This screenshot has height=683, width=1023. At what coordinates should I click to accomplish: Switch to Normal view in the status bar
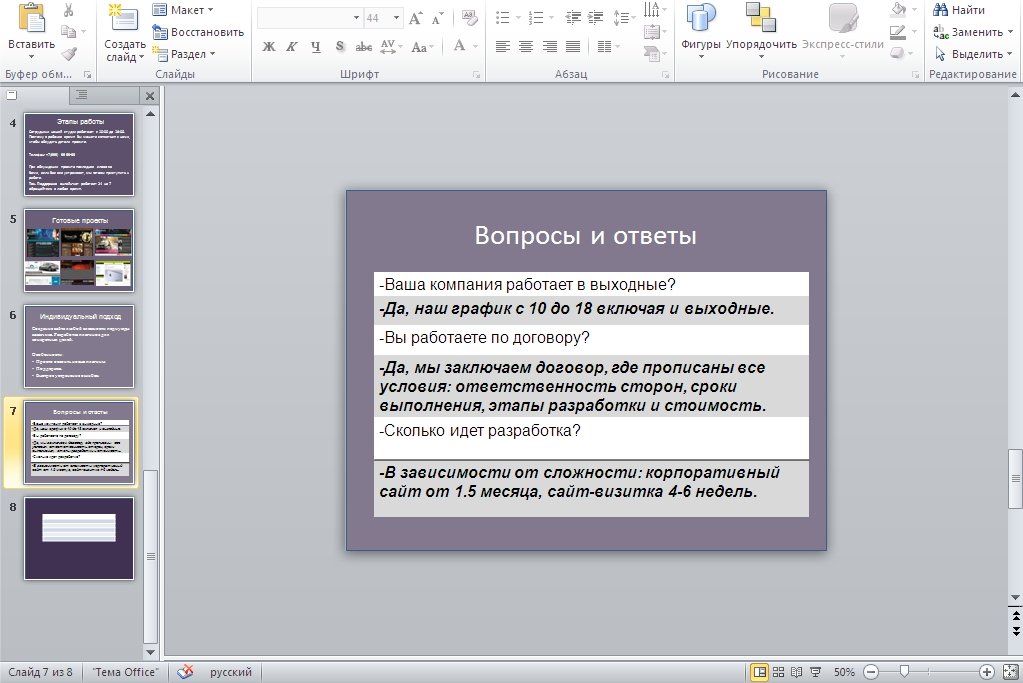coord(759,671)
